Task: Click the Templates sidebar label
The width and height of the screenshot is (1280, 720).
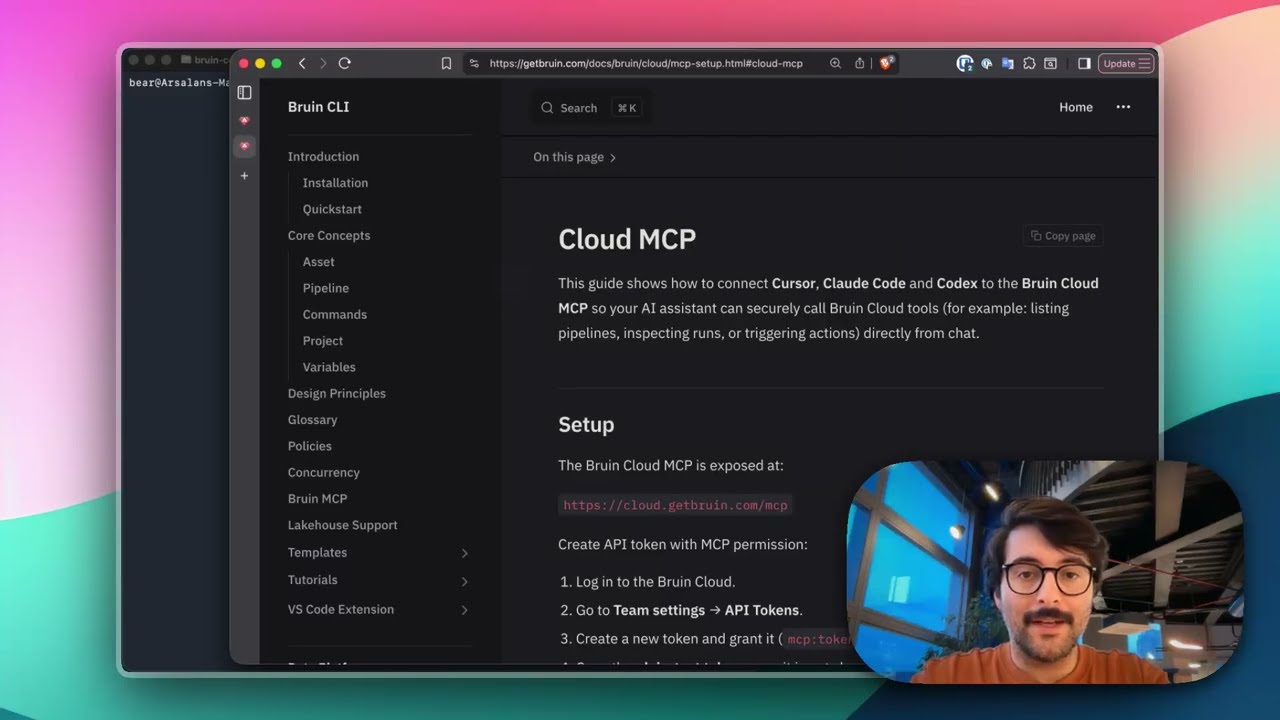Action: point(317,552)
